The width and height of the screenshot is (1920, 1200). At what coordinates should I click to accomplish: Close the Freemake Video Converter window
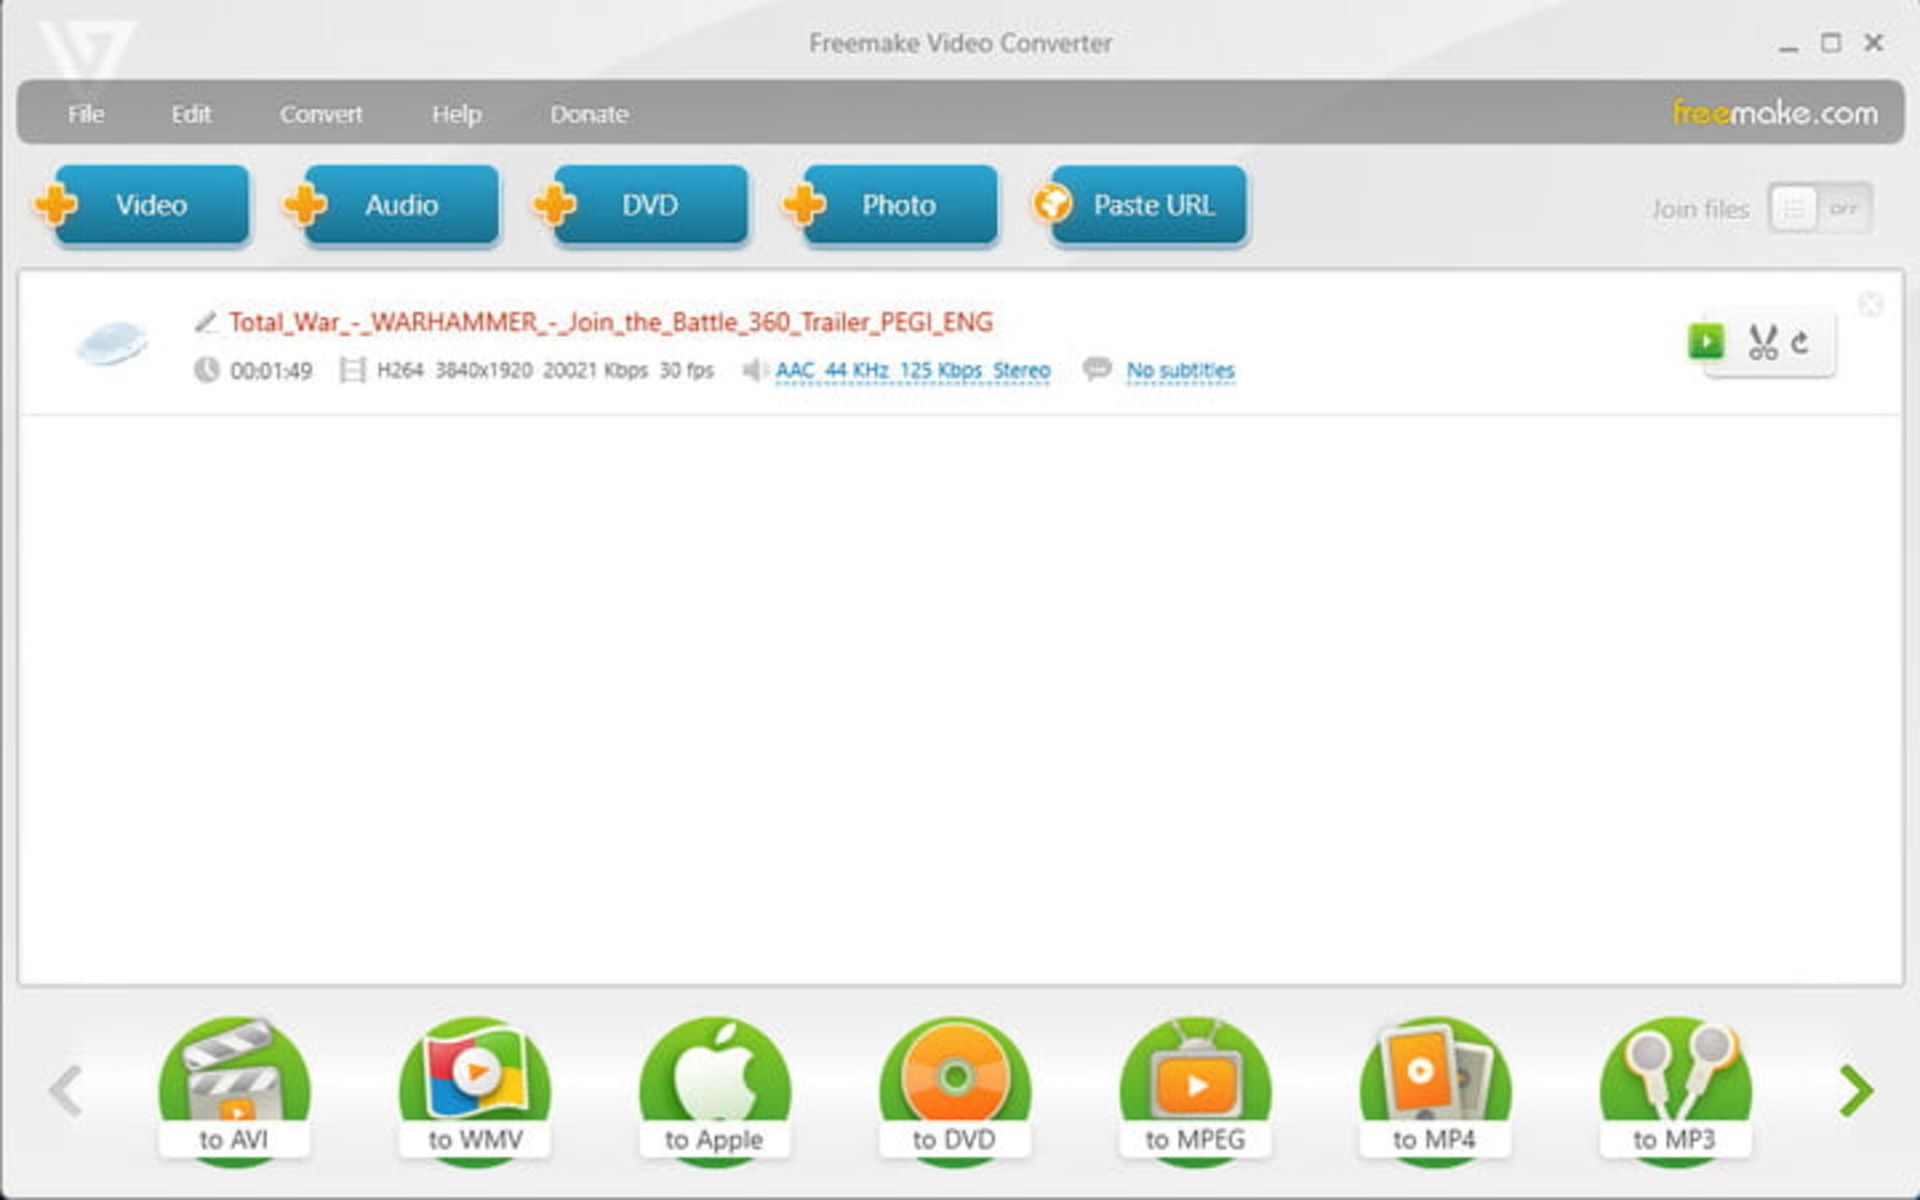coord(1874,43)
